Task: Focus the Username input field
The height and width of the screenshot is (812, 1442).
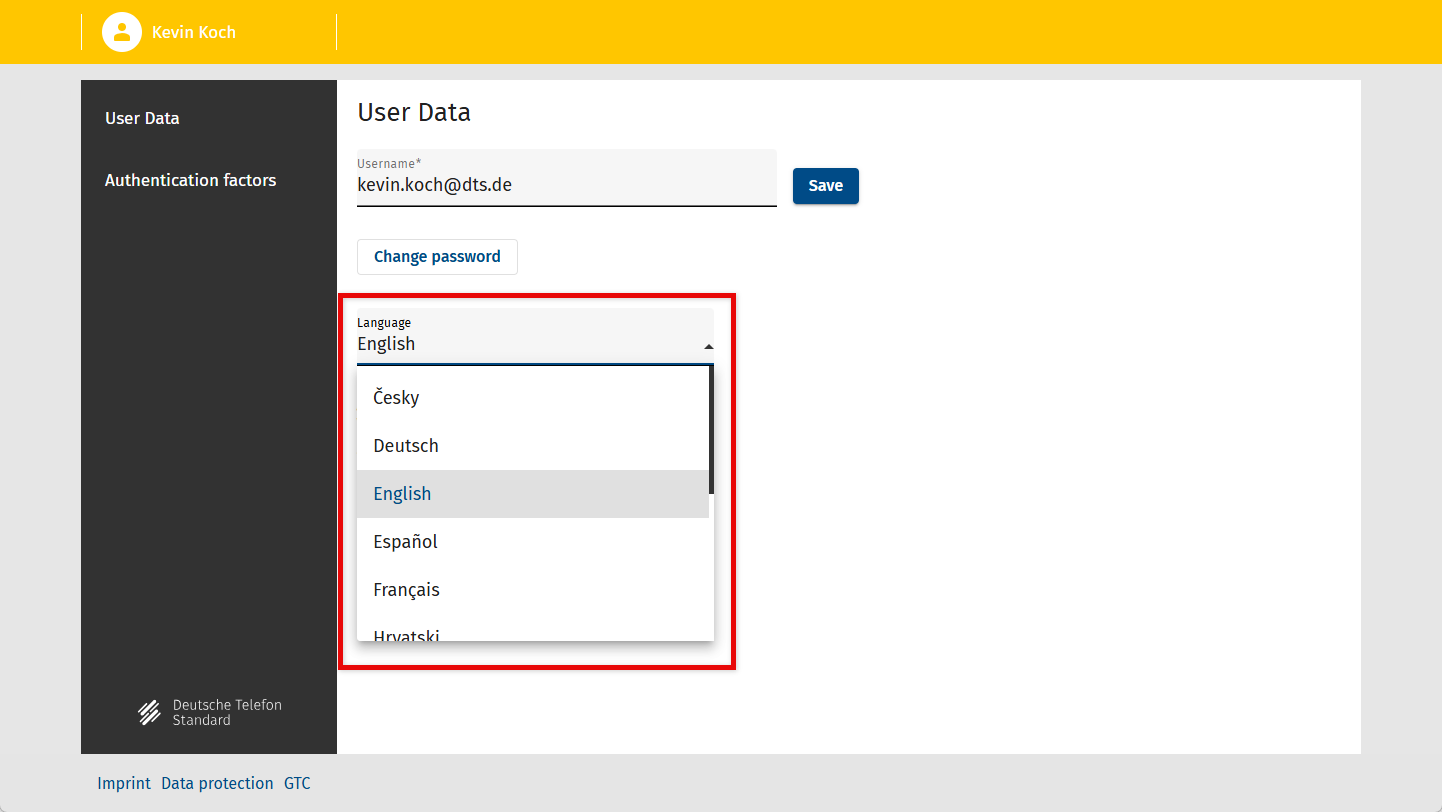Action: tap(565, 185)
